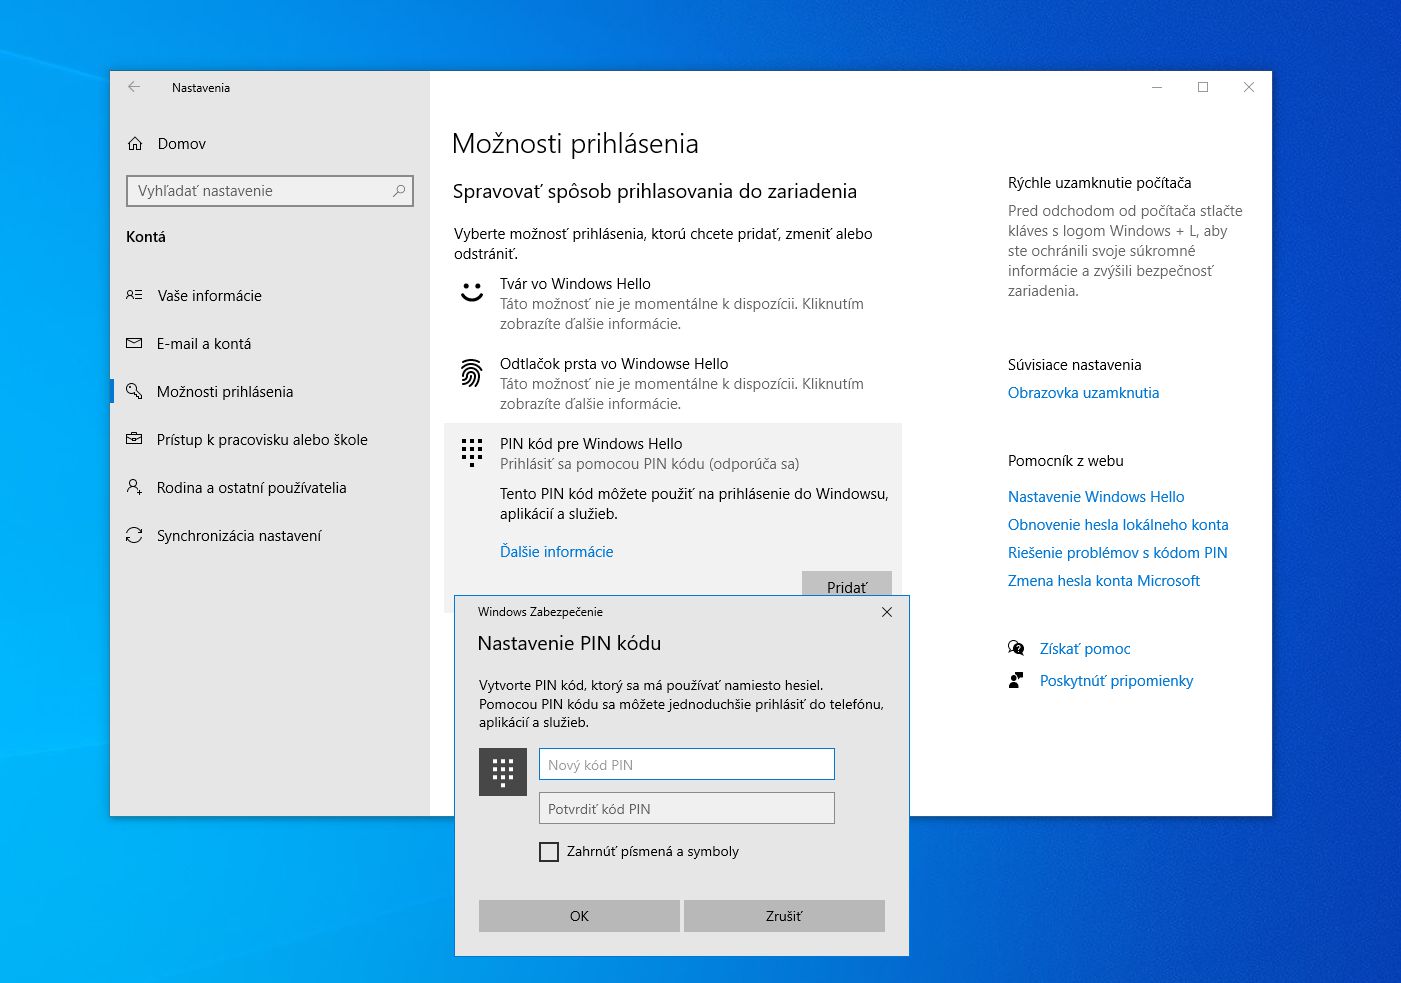Cancel PIN setup with Zrušiť button
The width and height of the screenshot is (1401, 983).
[x=784, y=916]
